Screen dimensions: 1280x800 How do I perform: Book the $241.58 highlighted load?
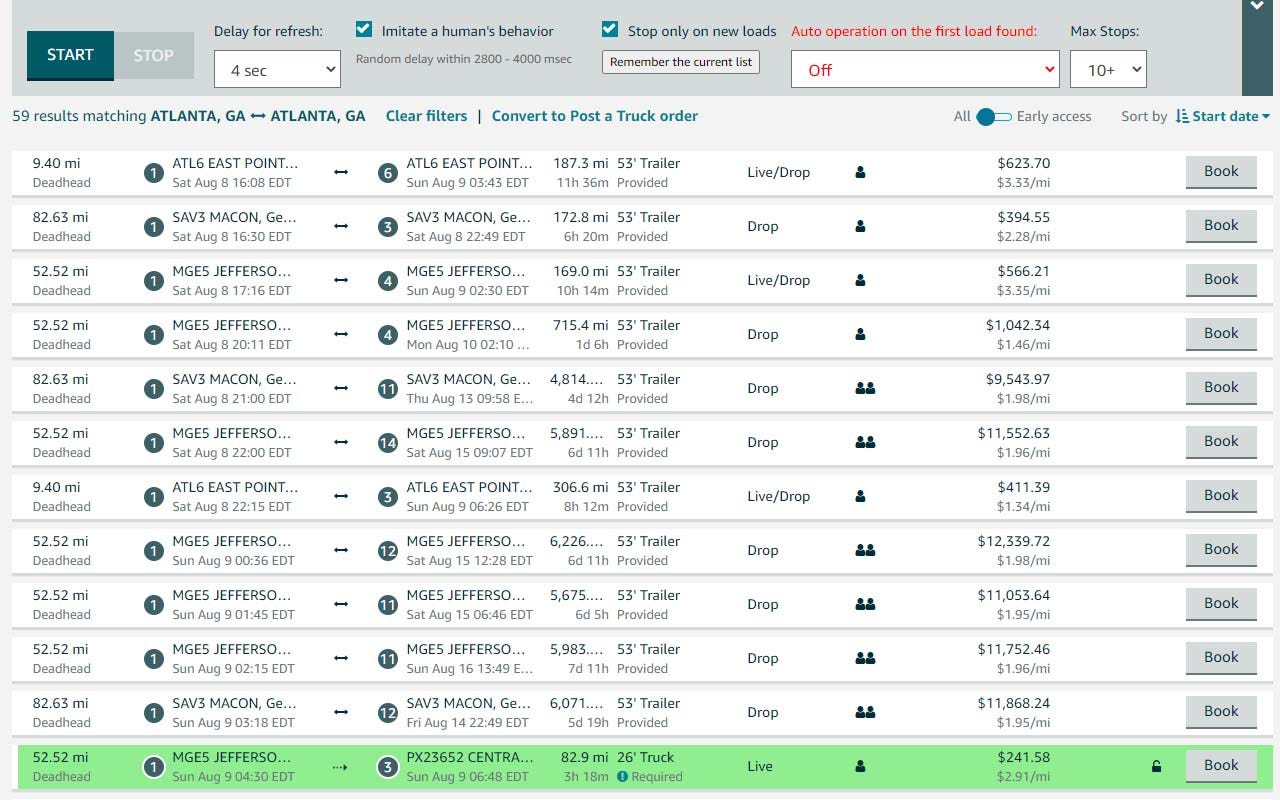tap(1221, 766)
